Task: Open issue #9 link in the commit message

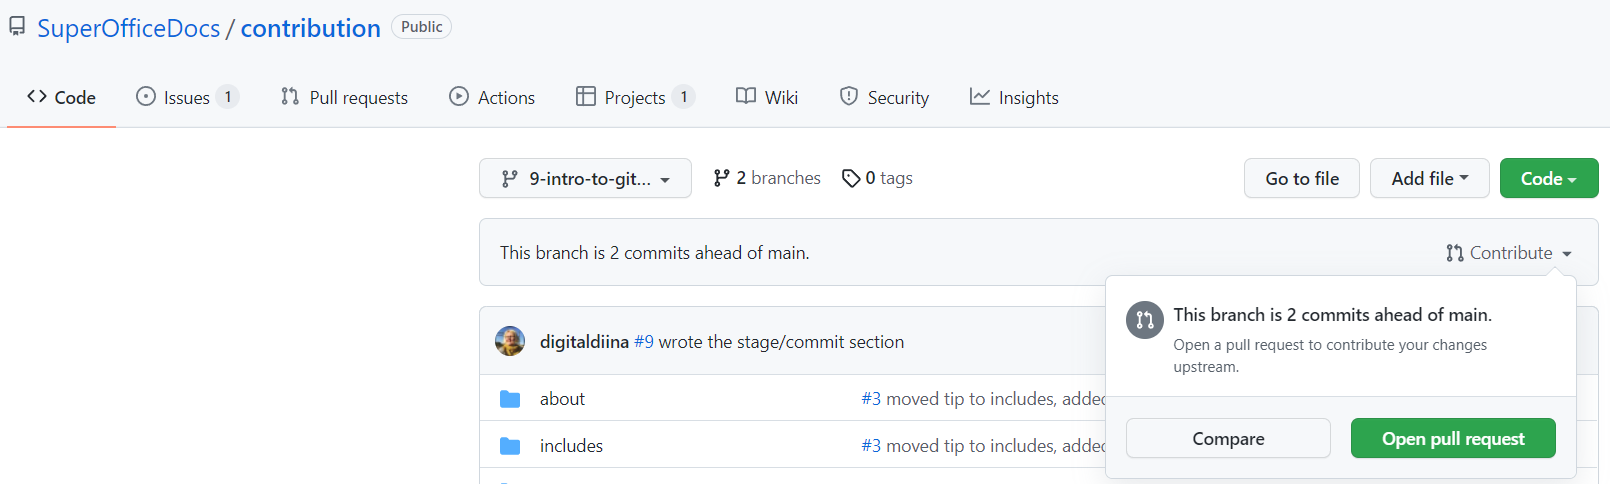Action: click(x=644, y=342)
